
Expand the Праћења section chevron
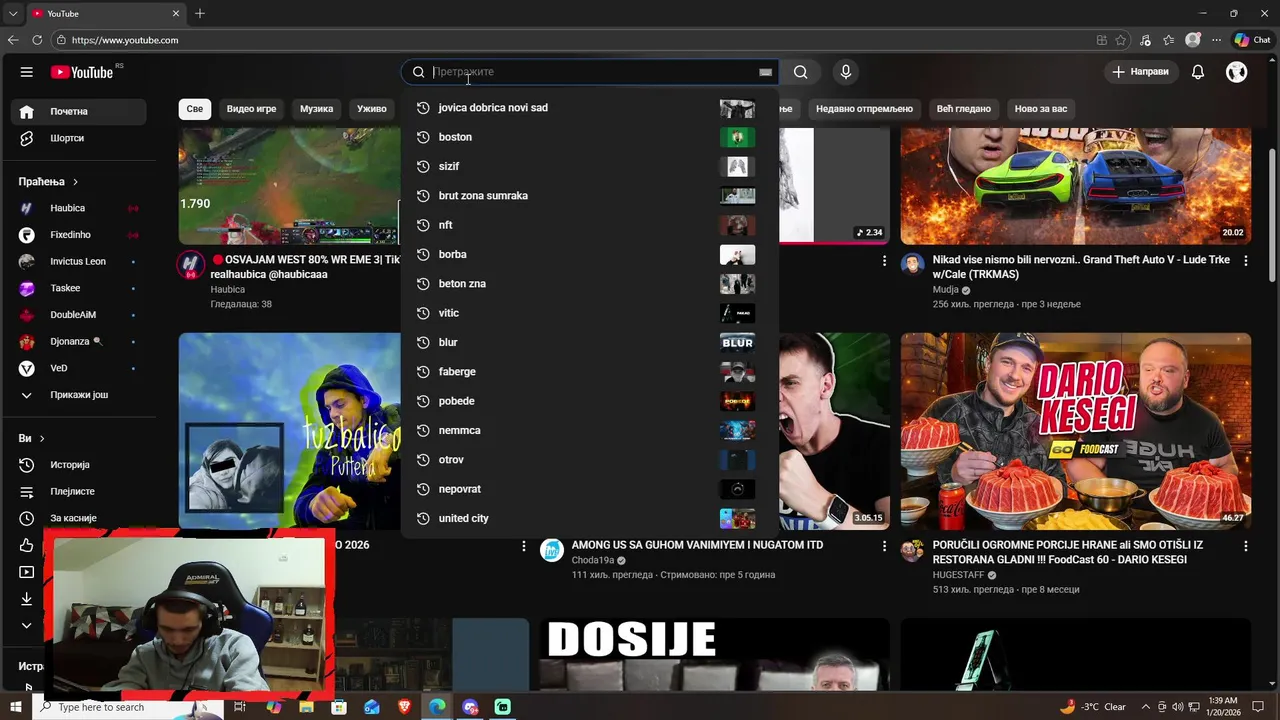[75, 182]
